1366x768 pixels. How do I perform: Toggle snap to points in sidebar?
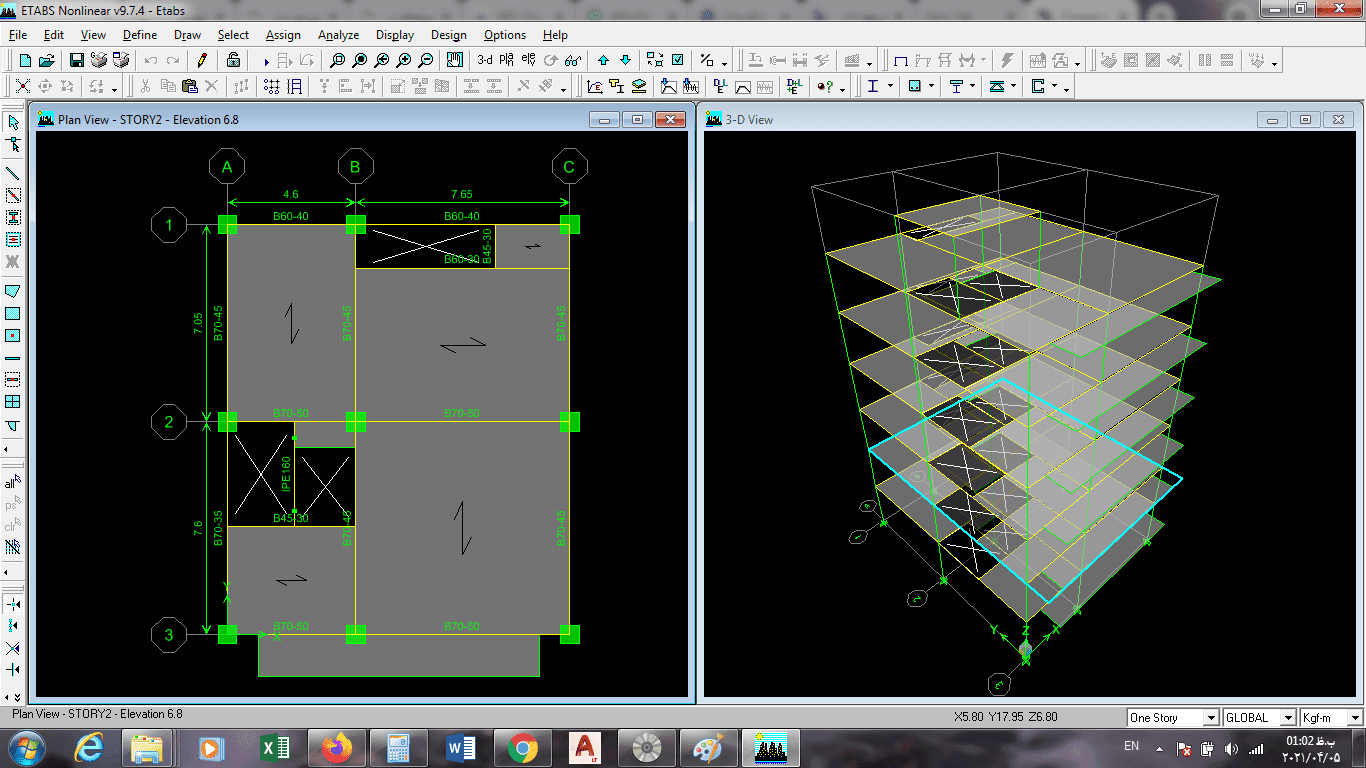click(13, 604)
